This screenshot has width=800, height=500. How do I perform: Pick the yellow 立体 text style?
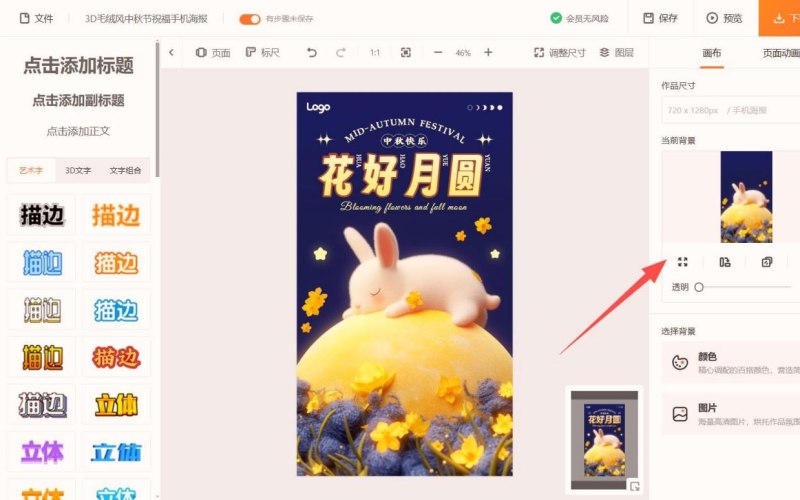tap(116, 405)
